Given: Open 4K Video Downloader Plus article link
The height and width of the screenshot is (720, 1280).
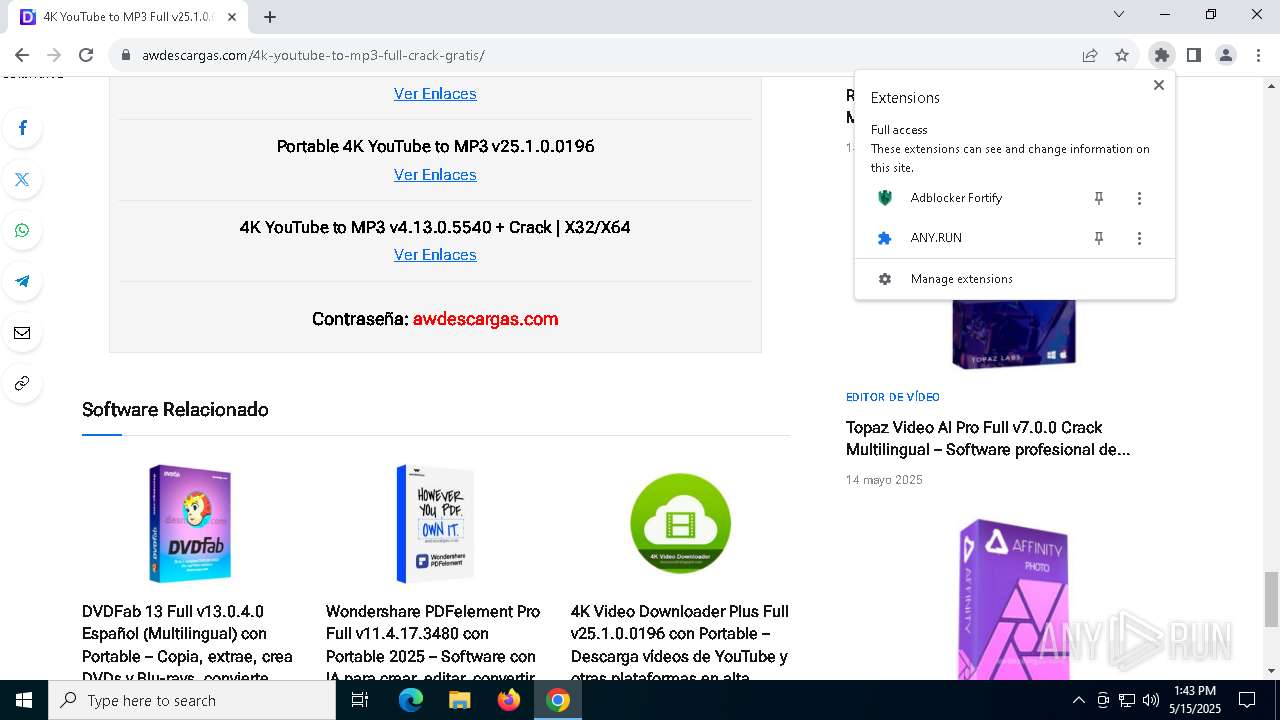Looking at the screenshot, I should pyautogui.click(x=680, y=644).
